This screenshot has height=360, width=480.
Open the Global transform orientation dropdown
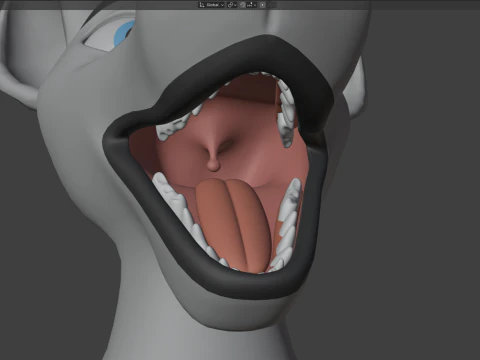[x=211, y=5]
